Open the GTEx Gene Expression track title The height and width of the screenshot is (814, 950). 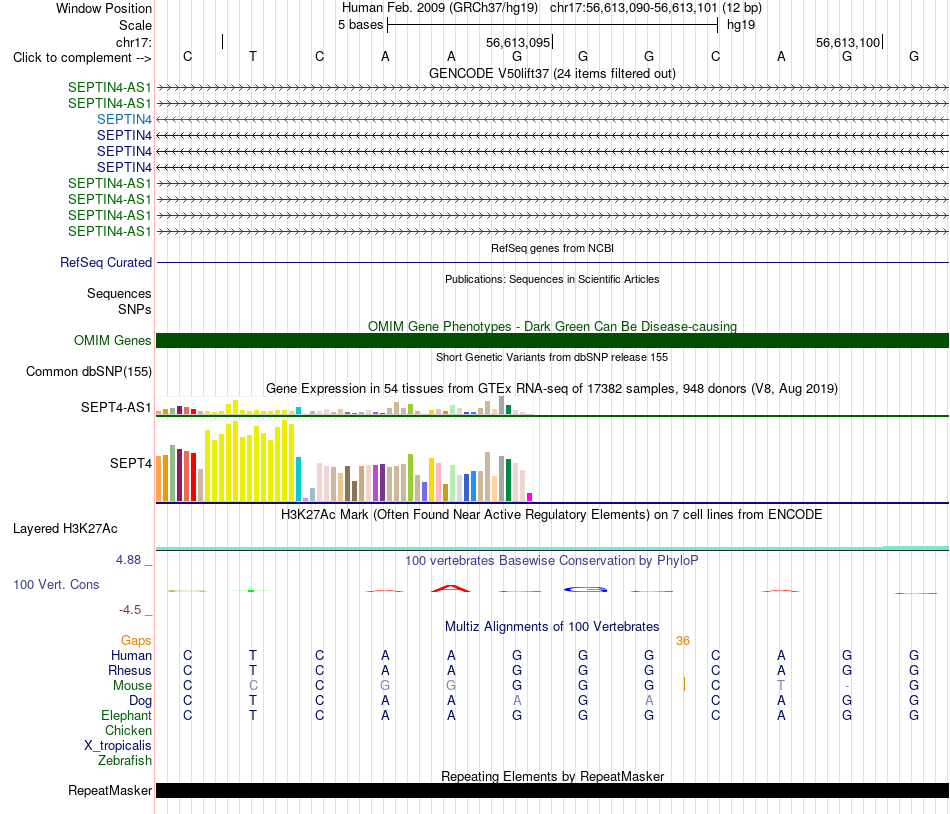[x=552, y=388]
